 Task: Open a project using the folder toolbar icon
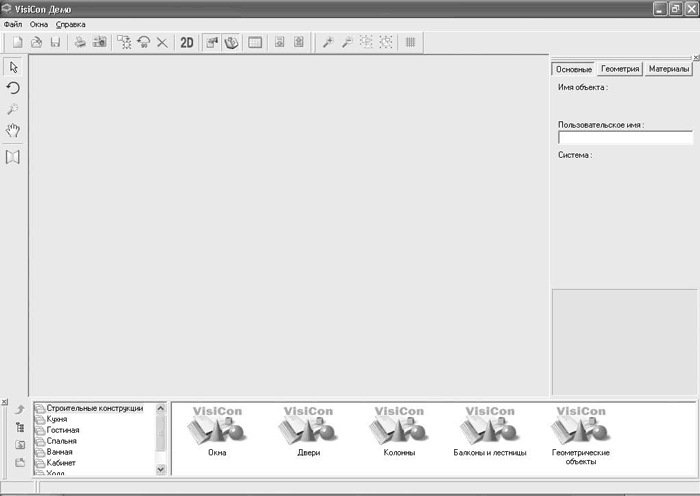point(36,42)
